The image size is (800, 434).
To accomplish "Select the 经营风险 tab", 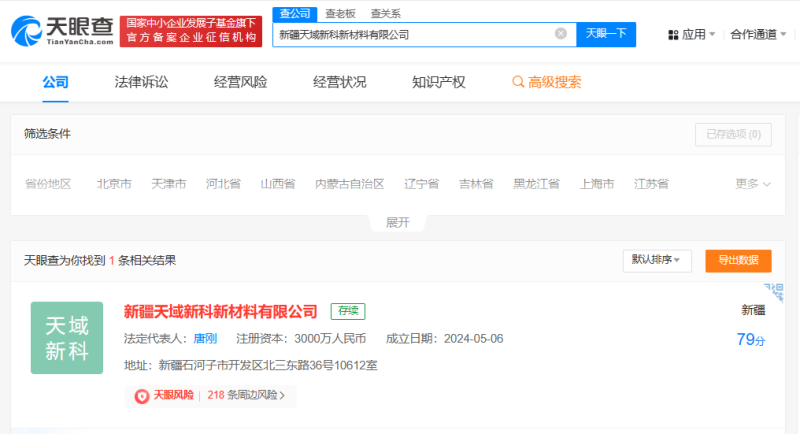I will click(x=240, y=82).
